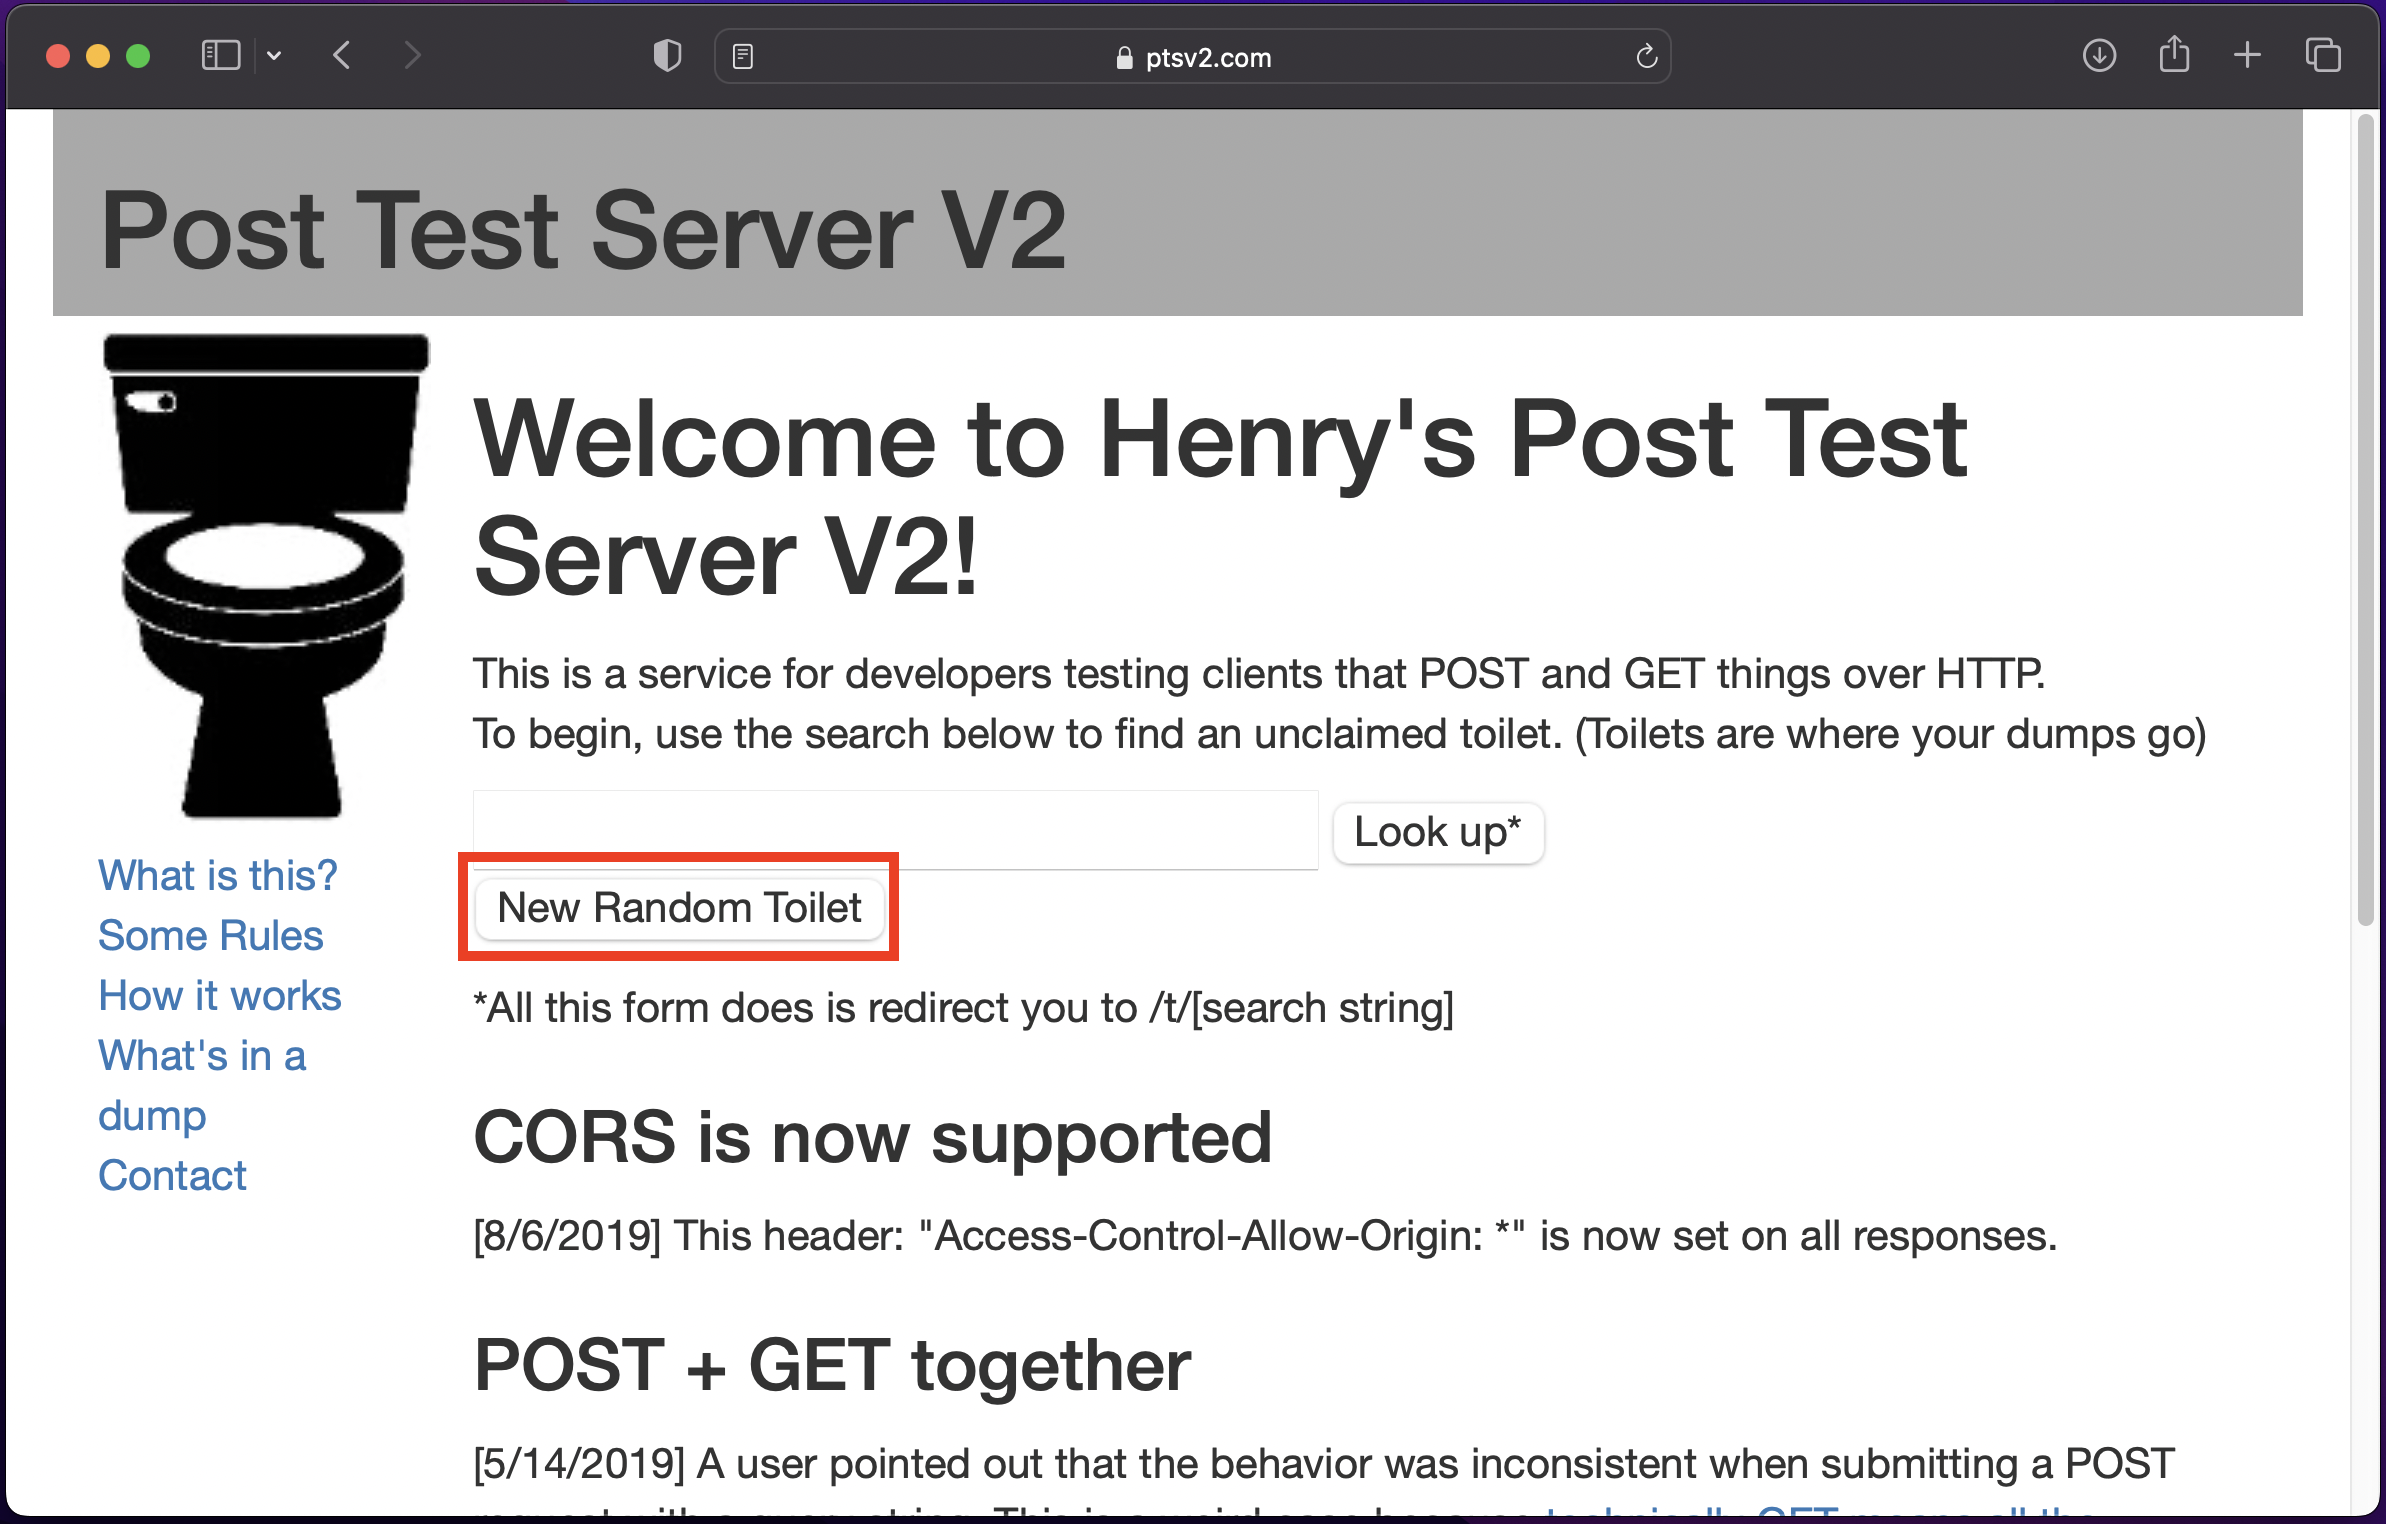Show the tab overview icon
The height and width of the screenshot is (1524, 2386).
(2323, 56)
